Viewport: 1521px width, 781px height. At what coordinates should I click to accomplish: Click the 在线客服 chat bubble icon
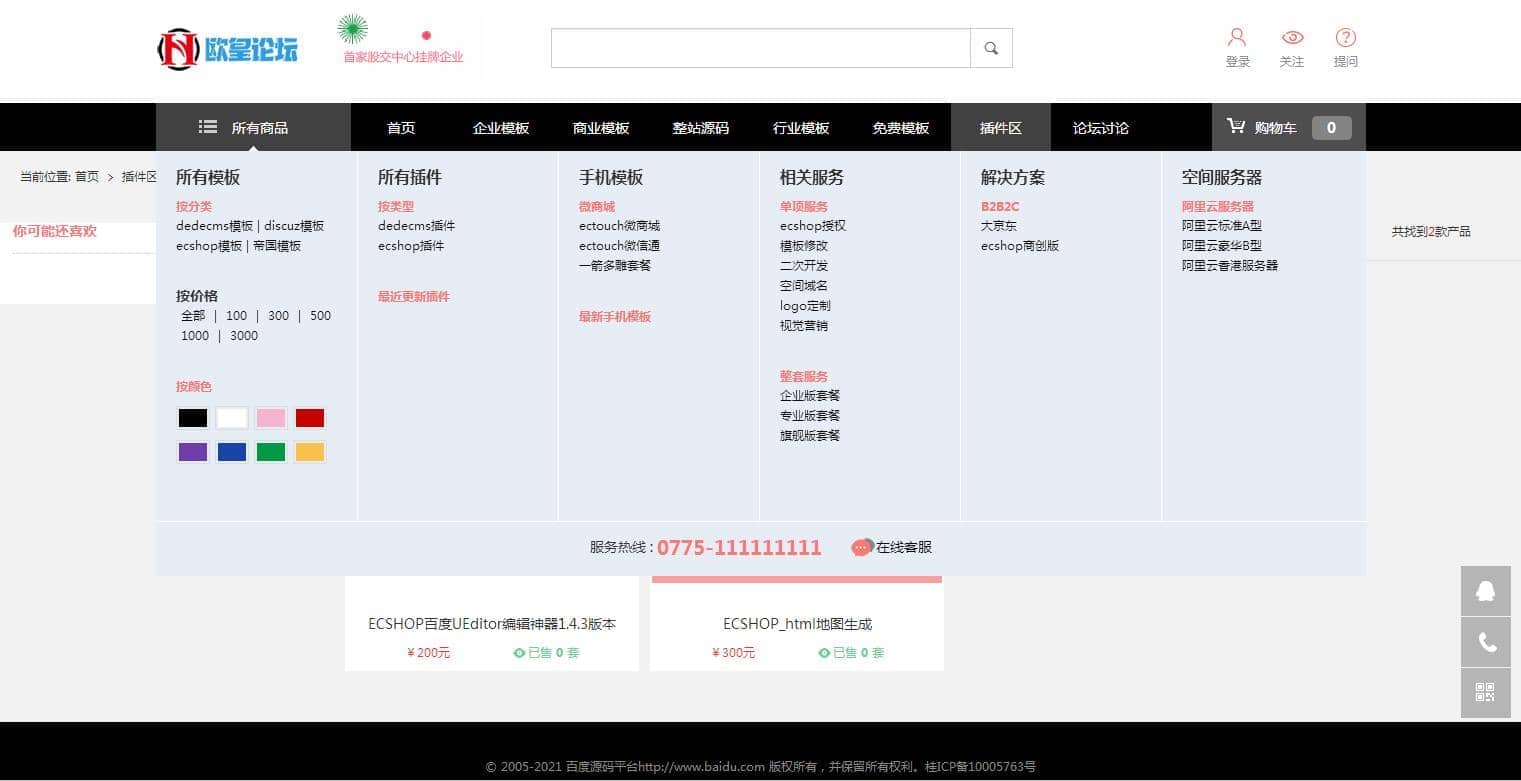pyautogui.click(x=862, y=547)
